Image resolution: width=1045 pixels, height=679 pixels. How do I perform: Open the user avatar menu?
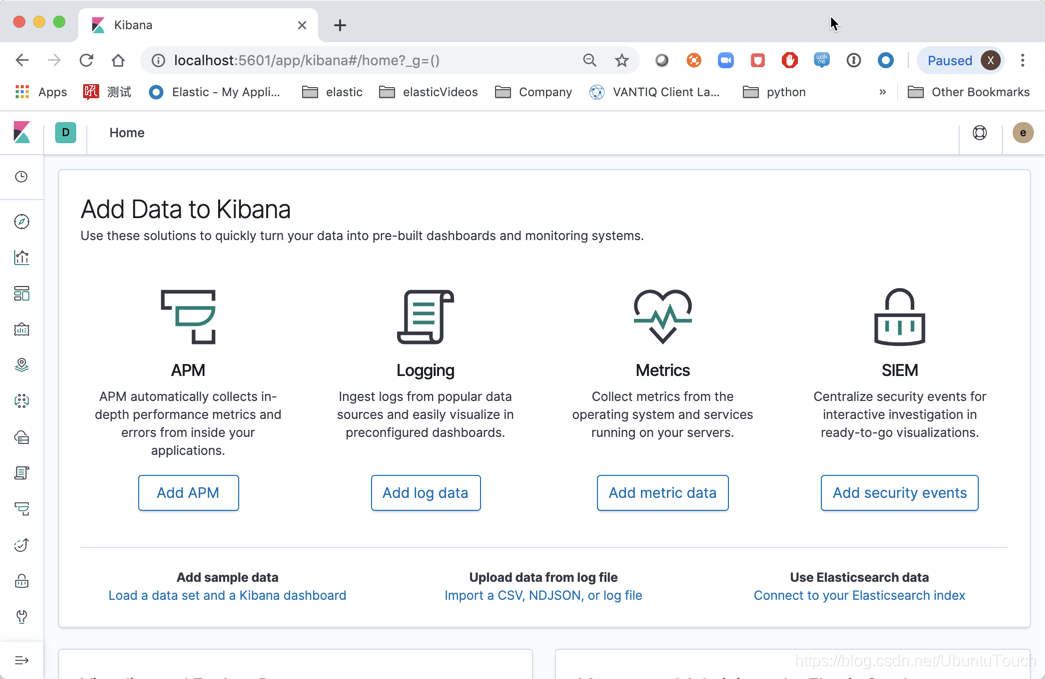coord(1023,133)
